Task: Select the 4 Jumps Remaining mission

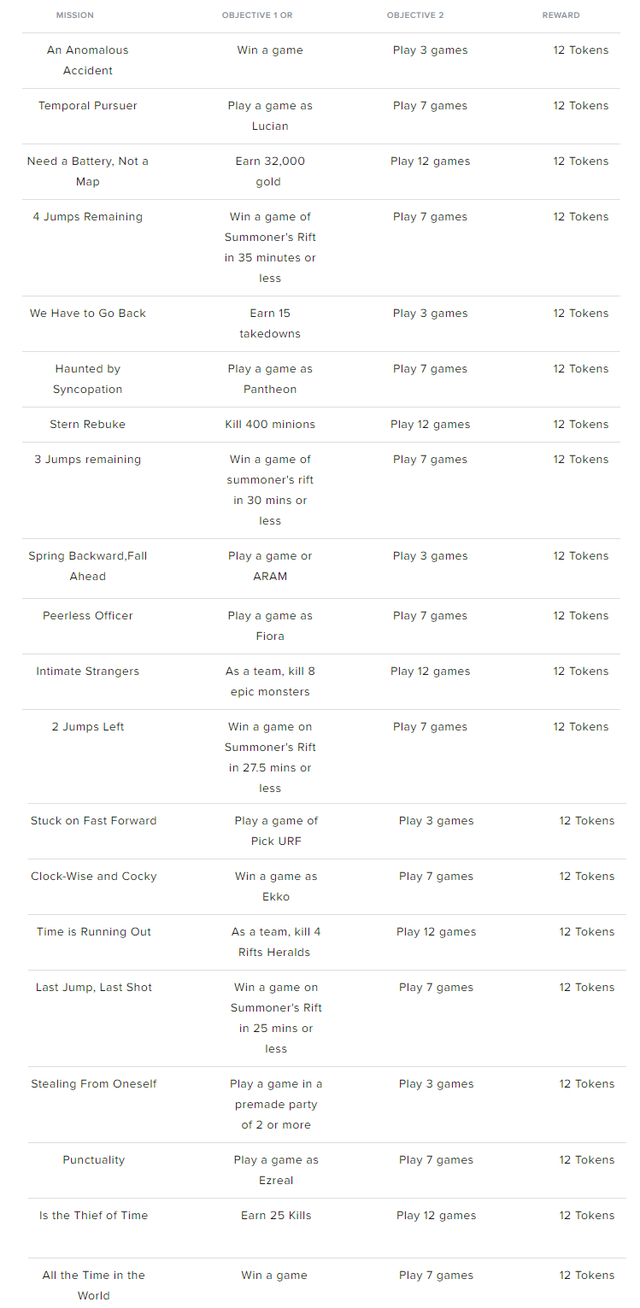Action: (x=88, y=217)
